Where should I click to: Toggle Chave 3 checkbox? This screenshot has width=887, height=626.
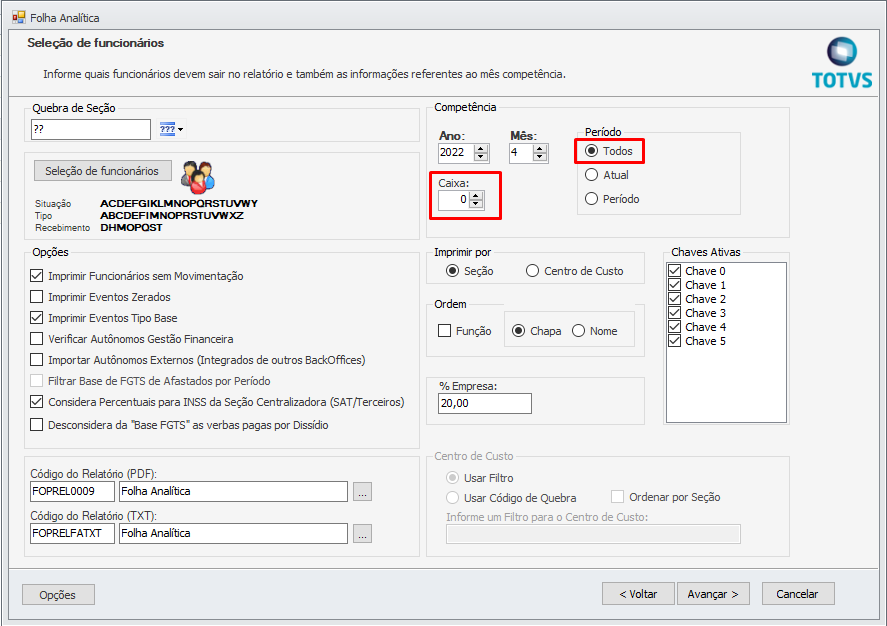(x=674, y=313)
